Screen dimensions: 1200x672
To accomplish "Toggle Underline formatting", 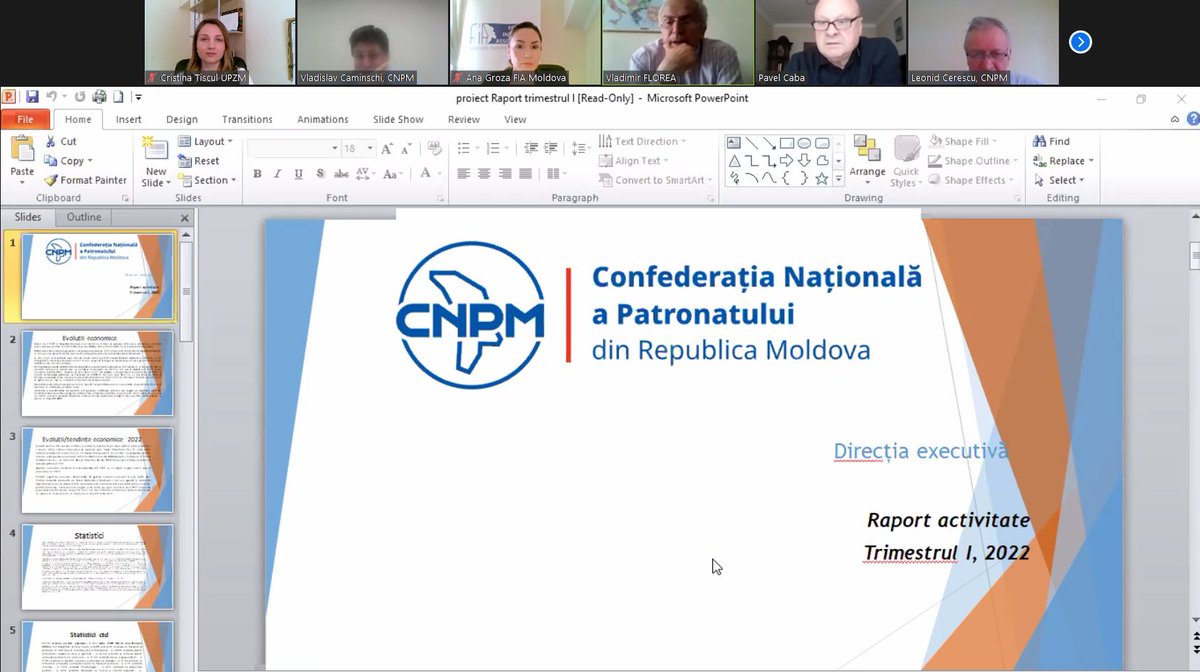I will 298,174.
